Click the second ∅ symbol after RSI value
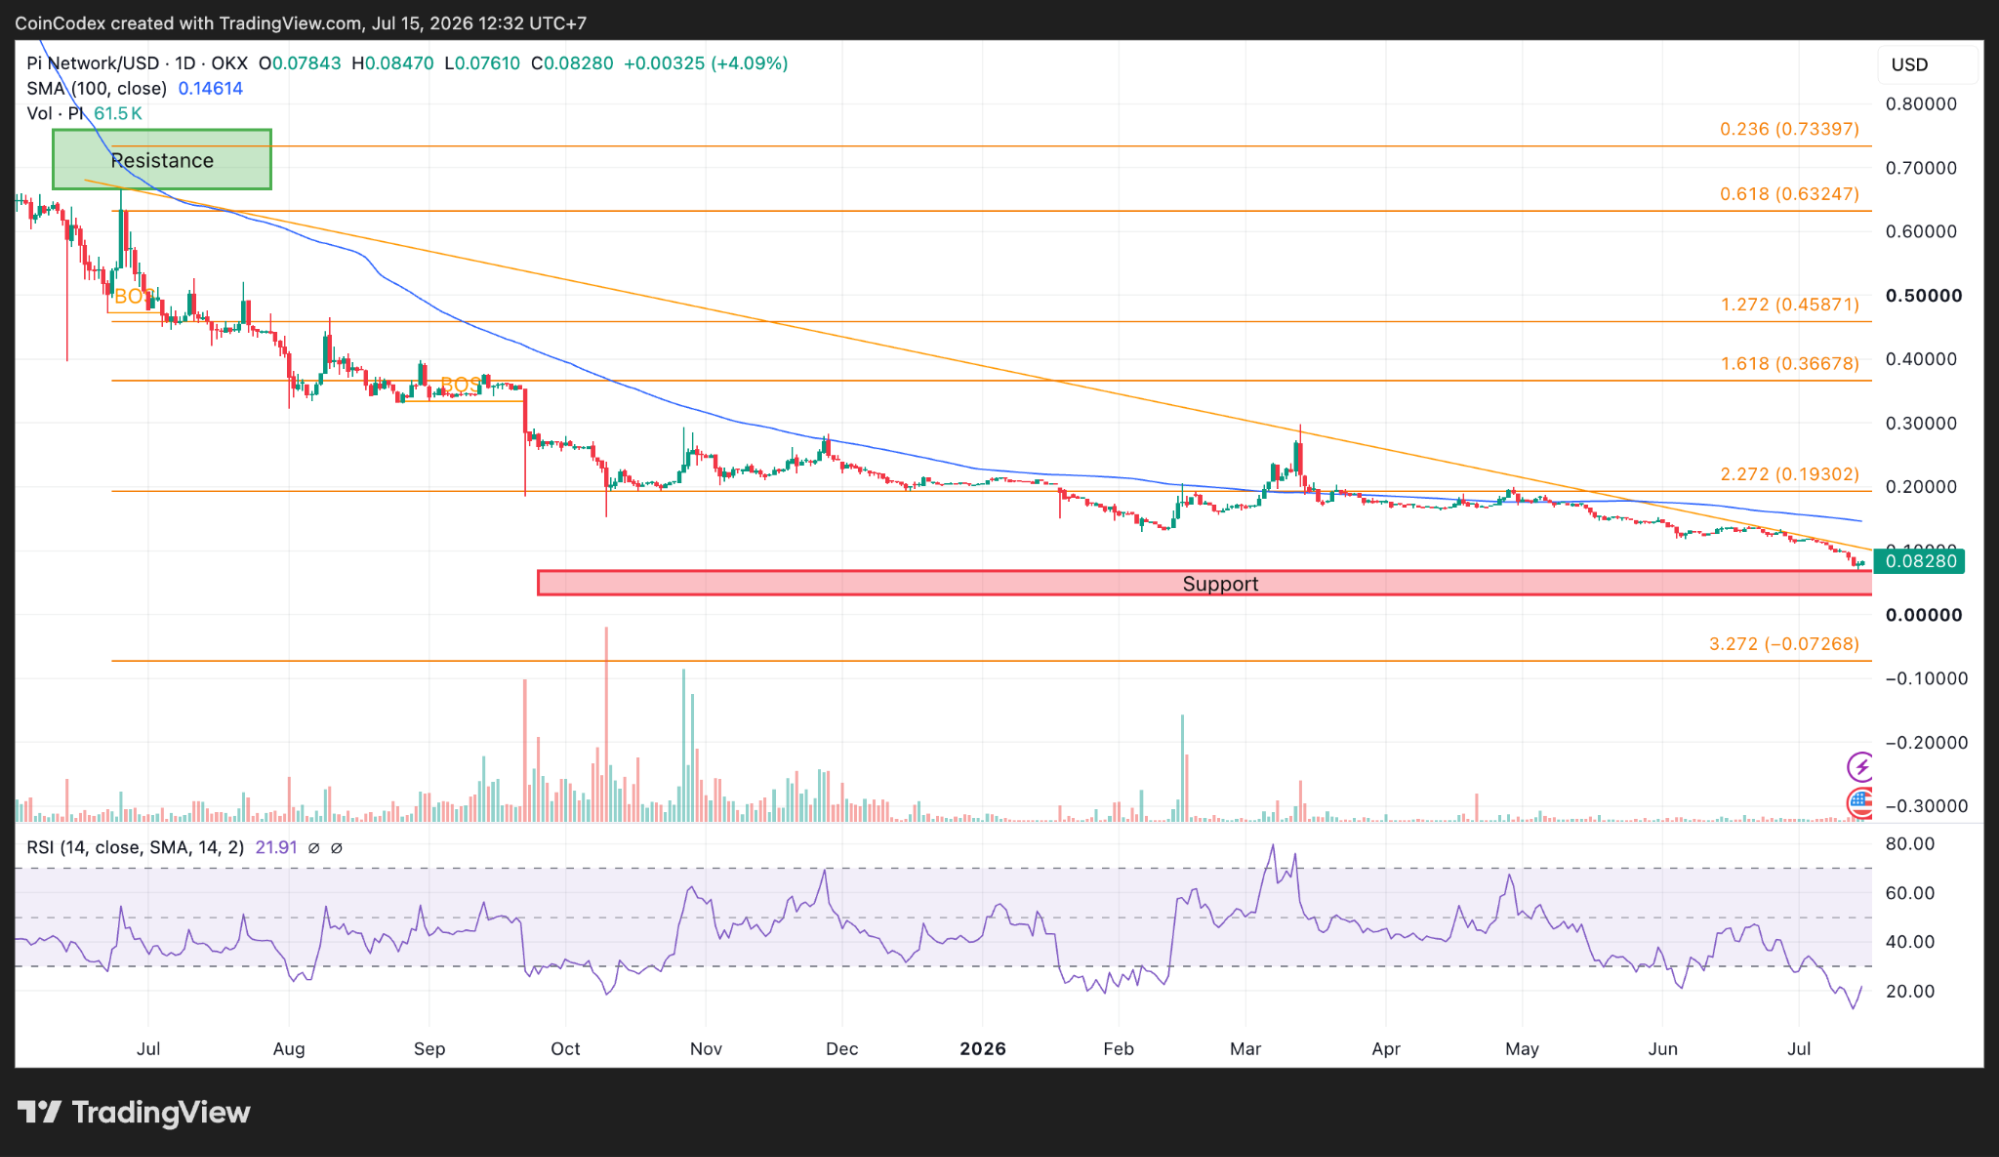Viewport: 1999px width, 1157px height. click(x=336, y=848)
